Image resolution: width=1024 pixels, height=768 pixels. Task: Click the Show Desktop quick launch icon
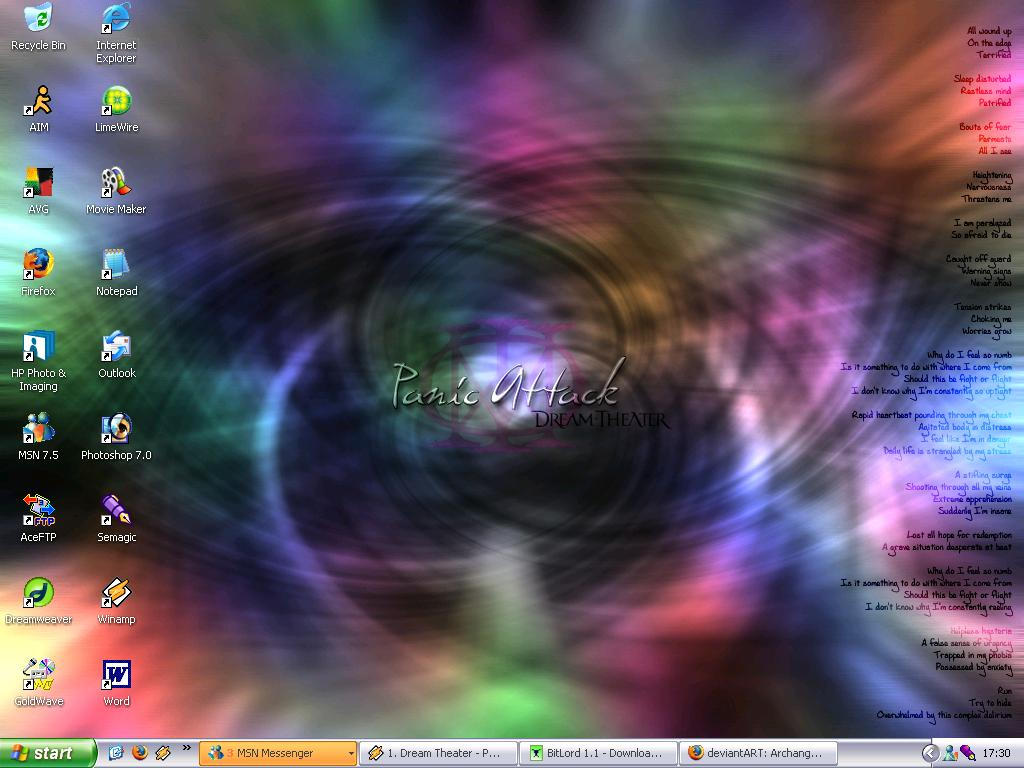click(116, 753)
